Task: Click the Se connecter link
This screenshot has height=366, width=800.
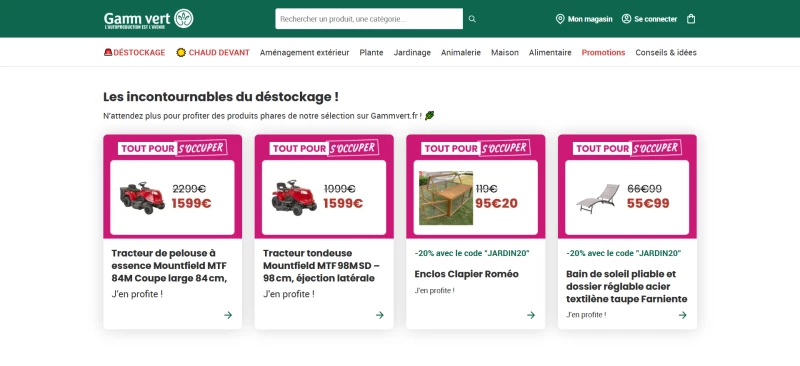Action: (x=656, y=19)
